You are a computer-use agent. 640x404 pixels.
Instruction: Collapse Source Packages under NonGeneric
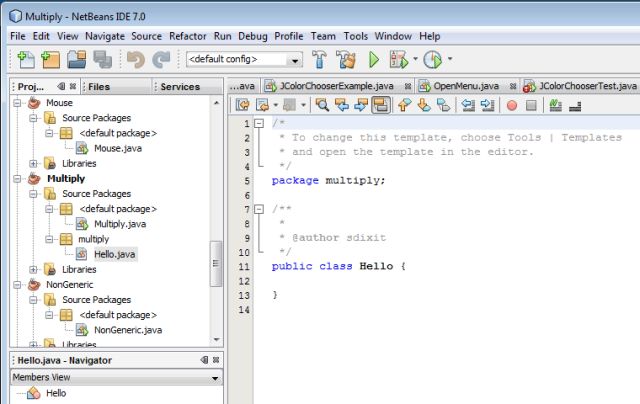(33, 300)
